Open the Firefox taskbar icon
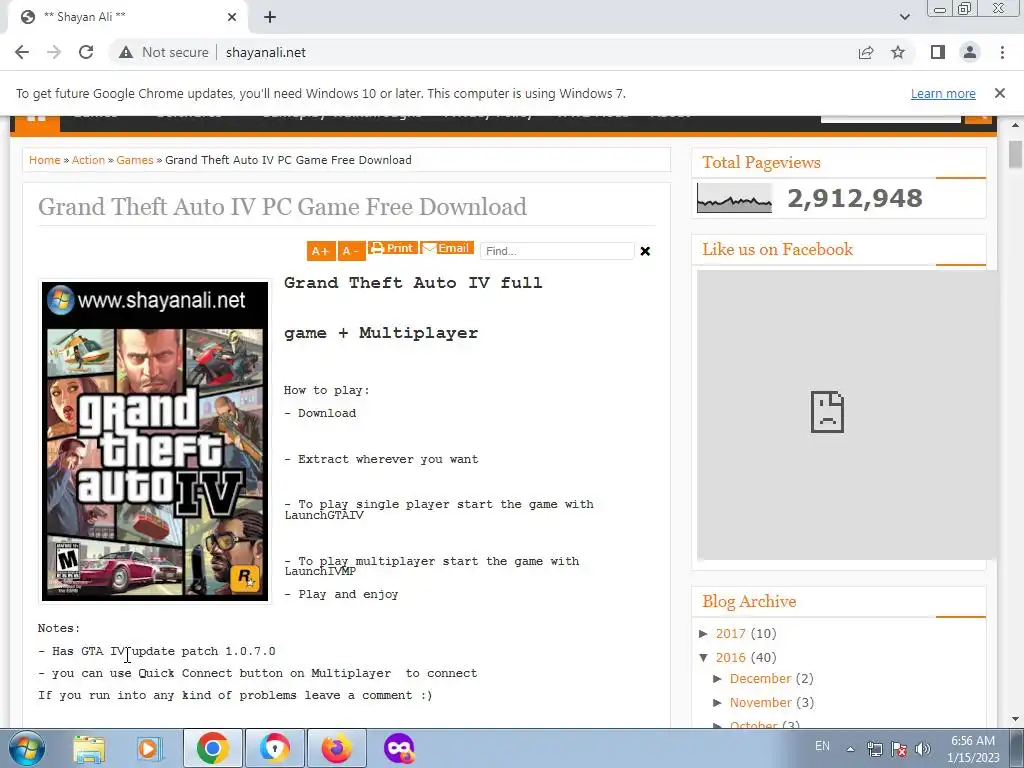Image resolution: width=1024 pixels, height=768 pixels. (337, 748)
